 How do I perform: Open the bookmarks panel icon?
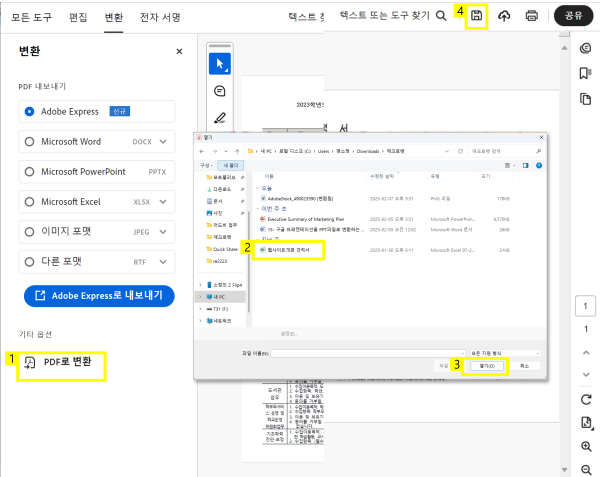(x=585, y=73)
